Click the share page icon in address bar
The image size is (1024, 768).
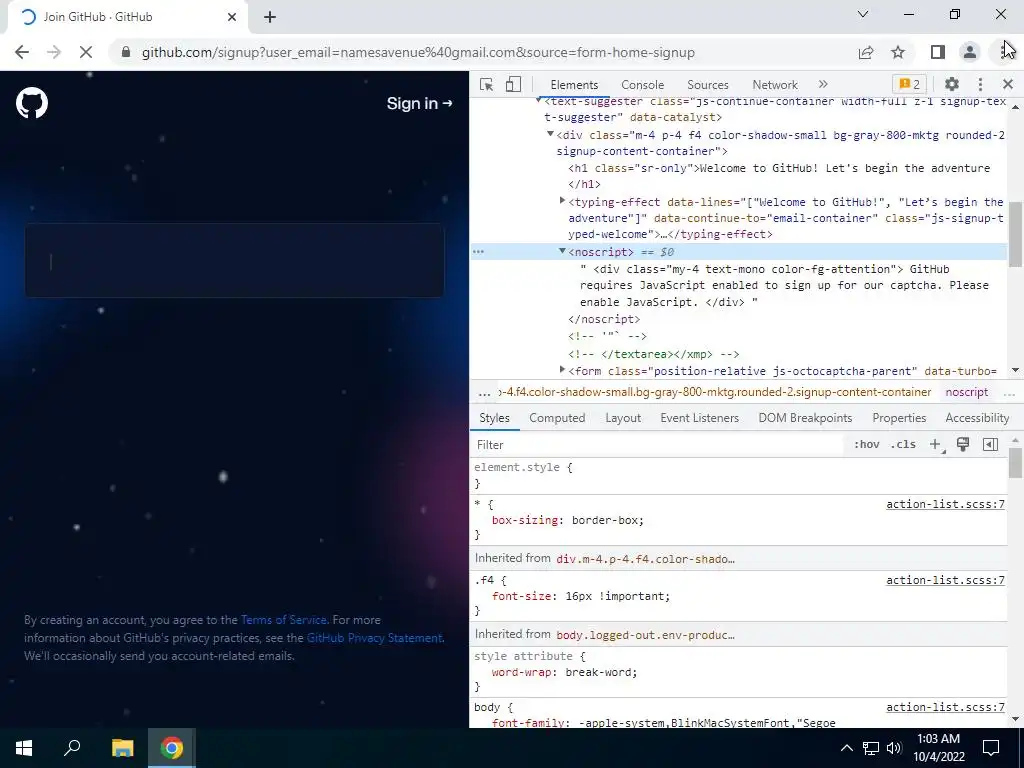[866, 52]
